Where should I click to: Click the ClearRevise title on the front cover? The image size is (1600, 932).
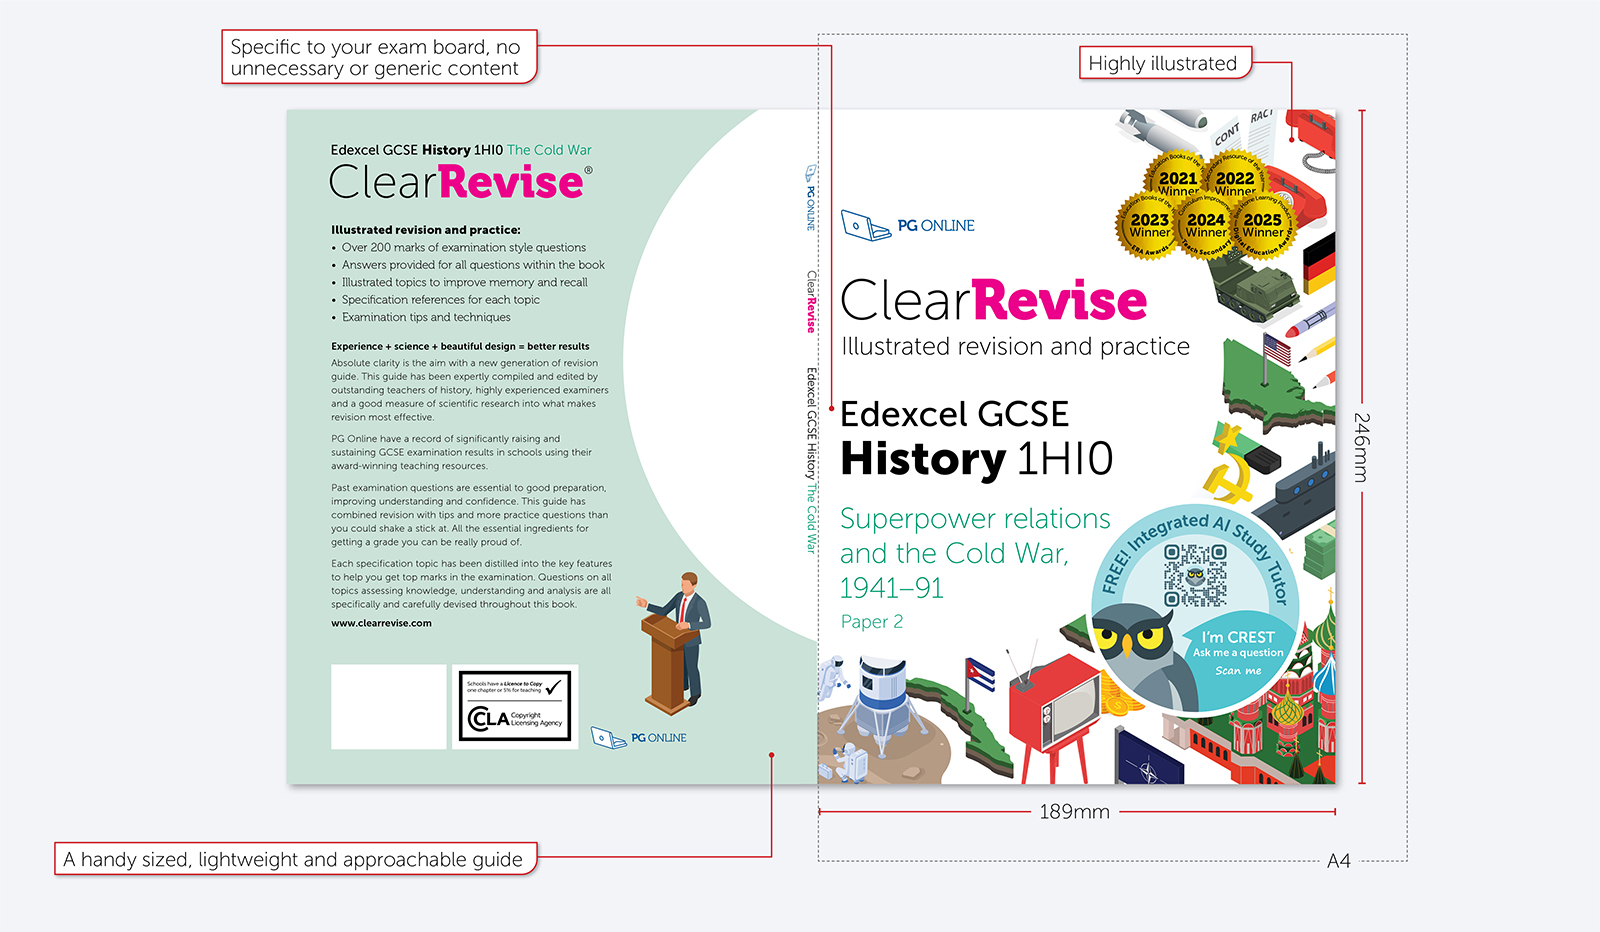click(x=993, y=301)
